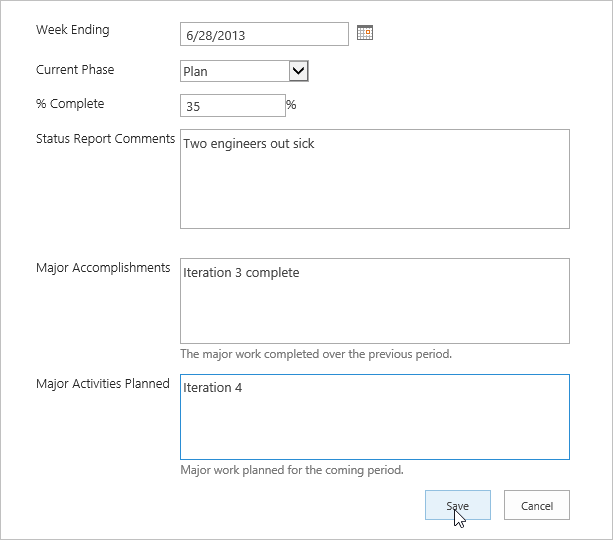Click the Week Ending label

73,30
